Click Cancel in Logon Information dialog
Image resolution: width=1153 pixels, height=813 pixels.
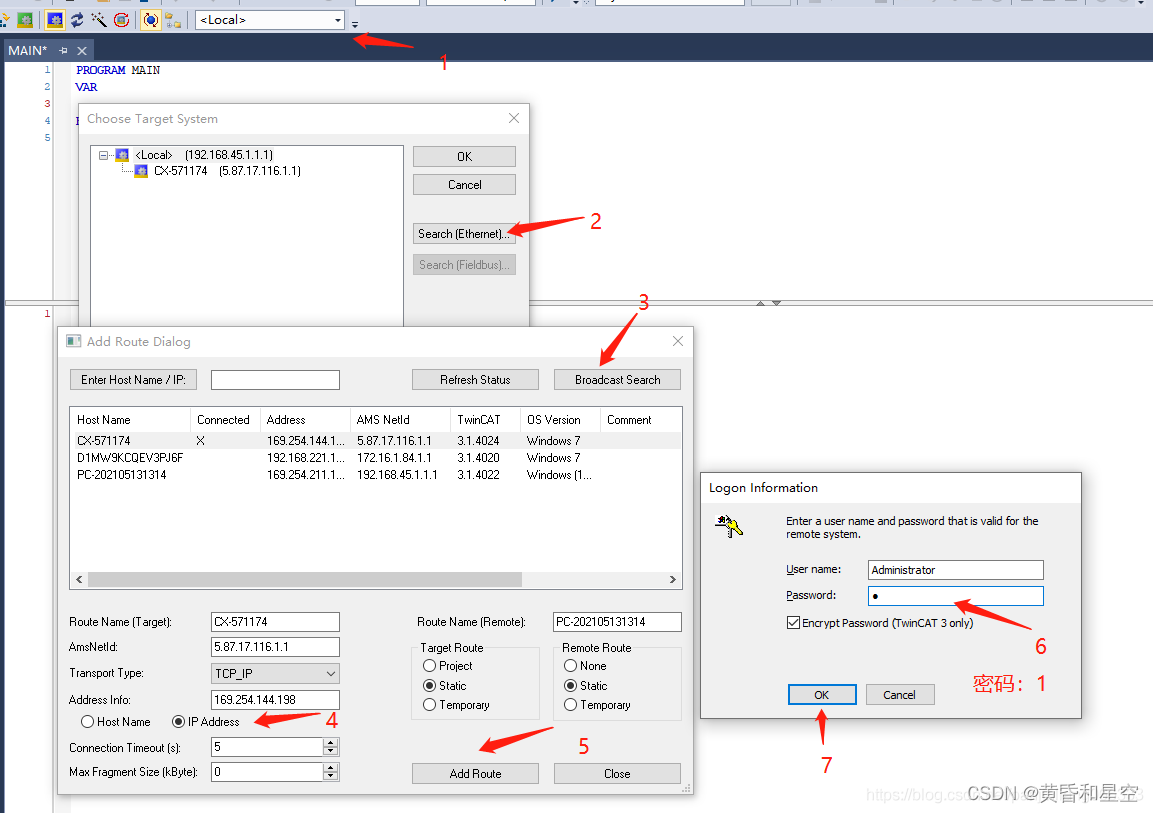(x=900, y=695)
